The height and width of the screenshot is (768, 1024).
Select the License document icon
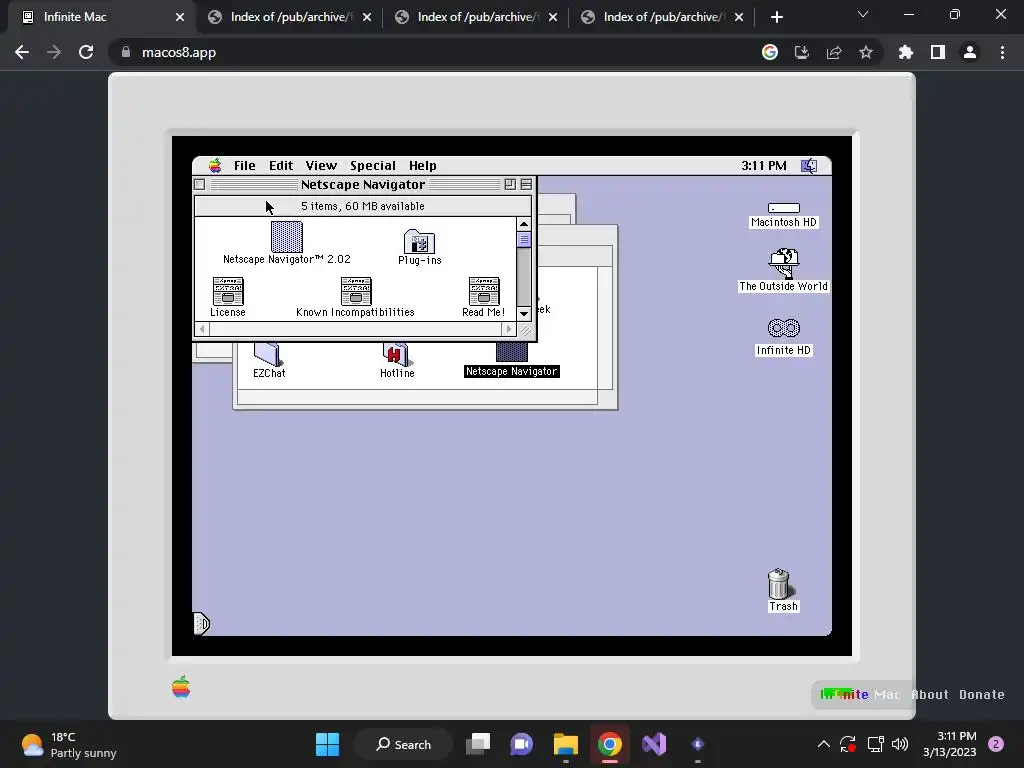tap(228, 291)
